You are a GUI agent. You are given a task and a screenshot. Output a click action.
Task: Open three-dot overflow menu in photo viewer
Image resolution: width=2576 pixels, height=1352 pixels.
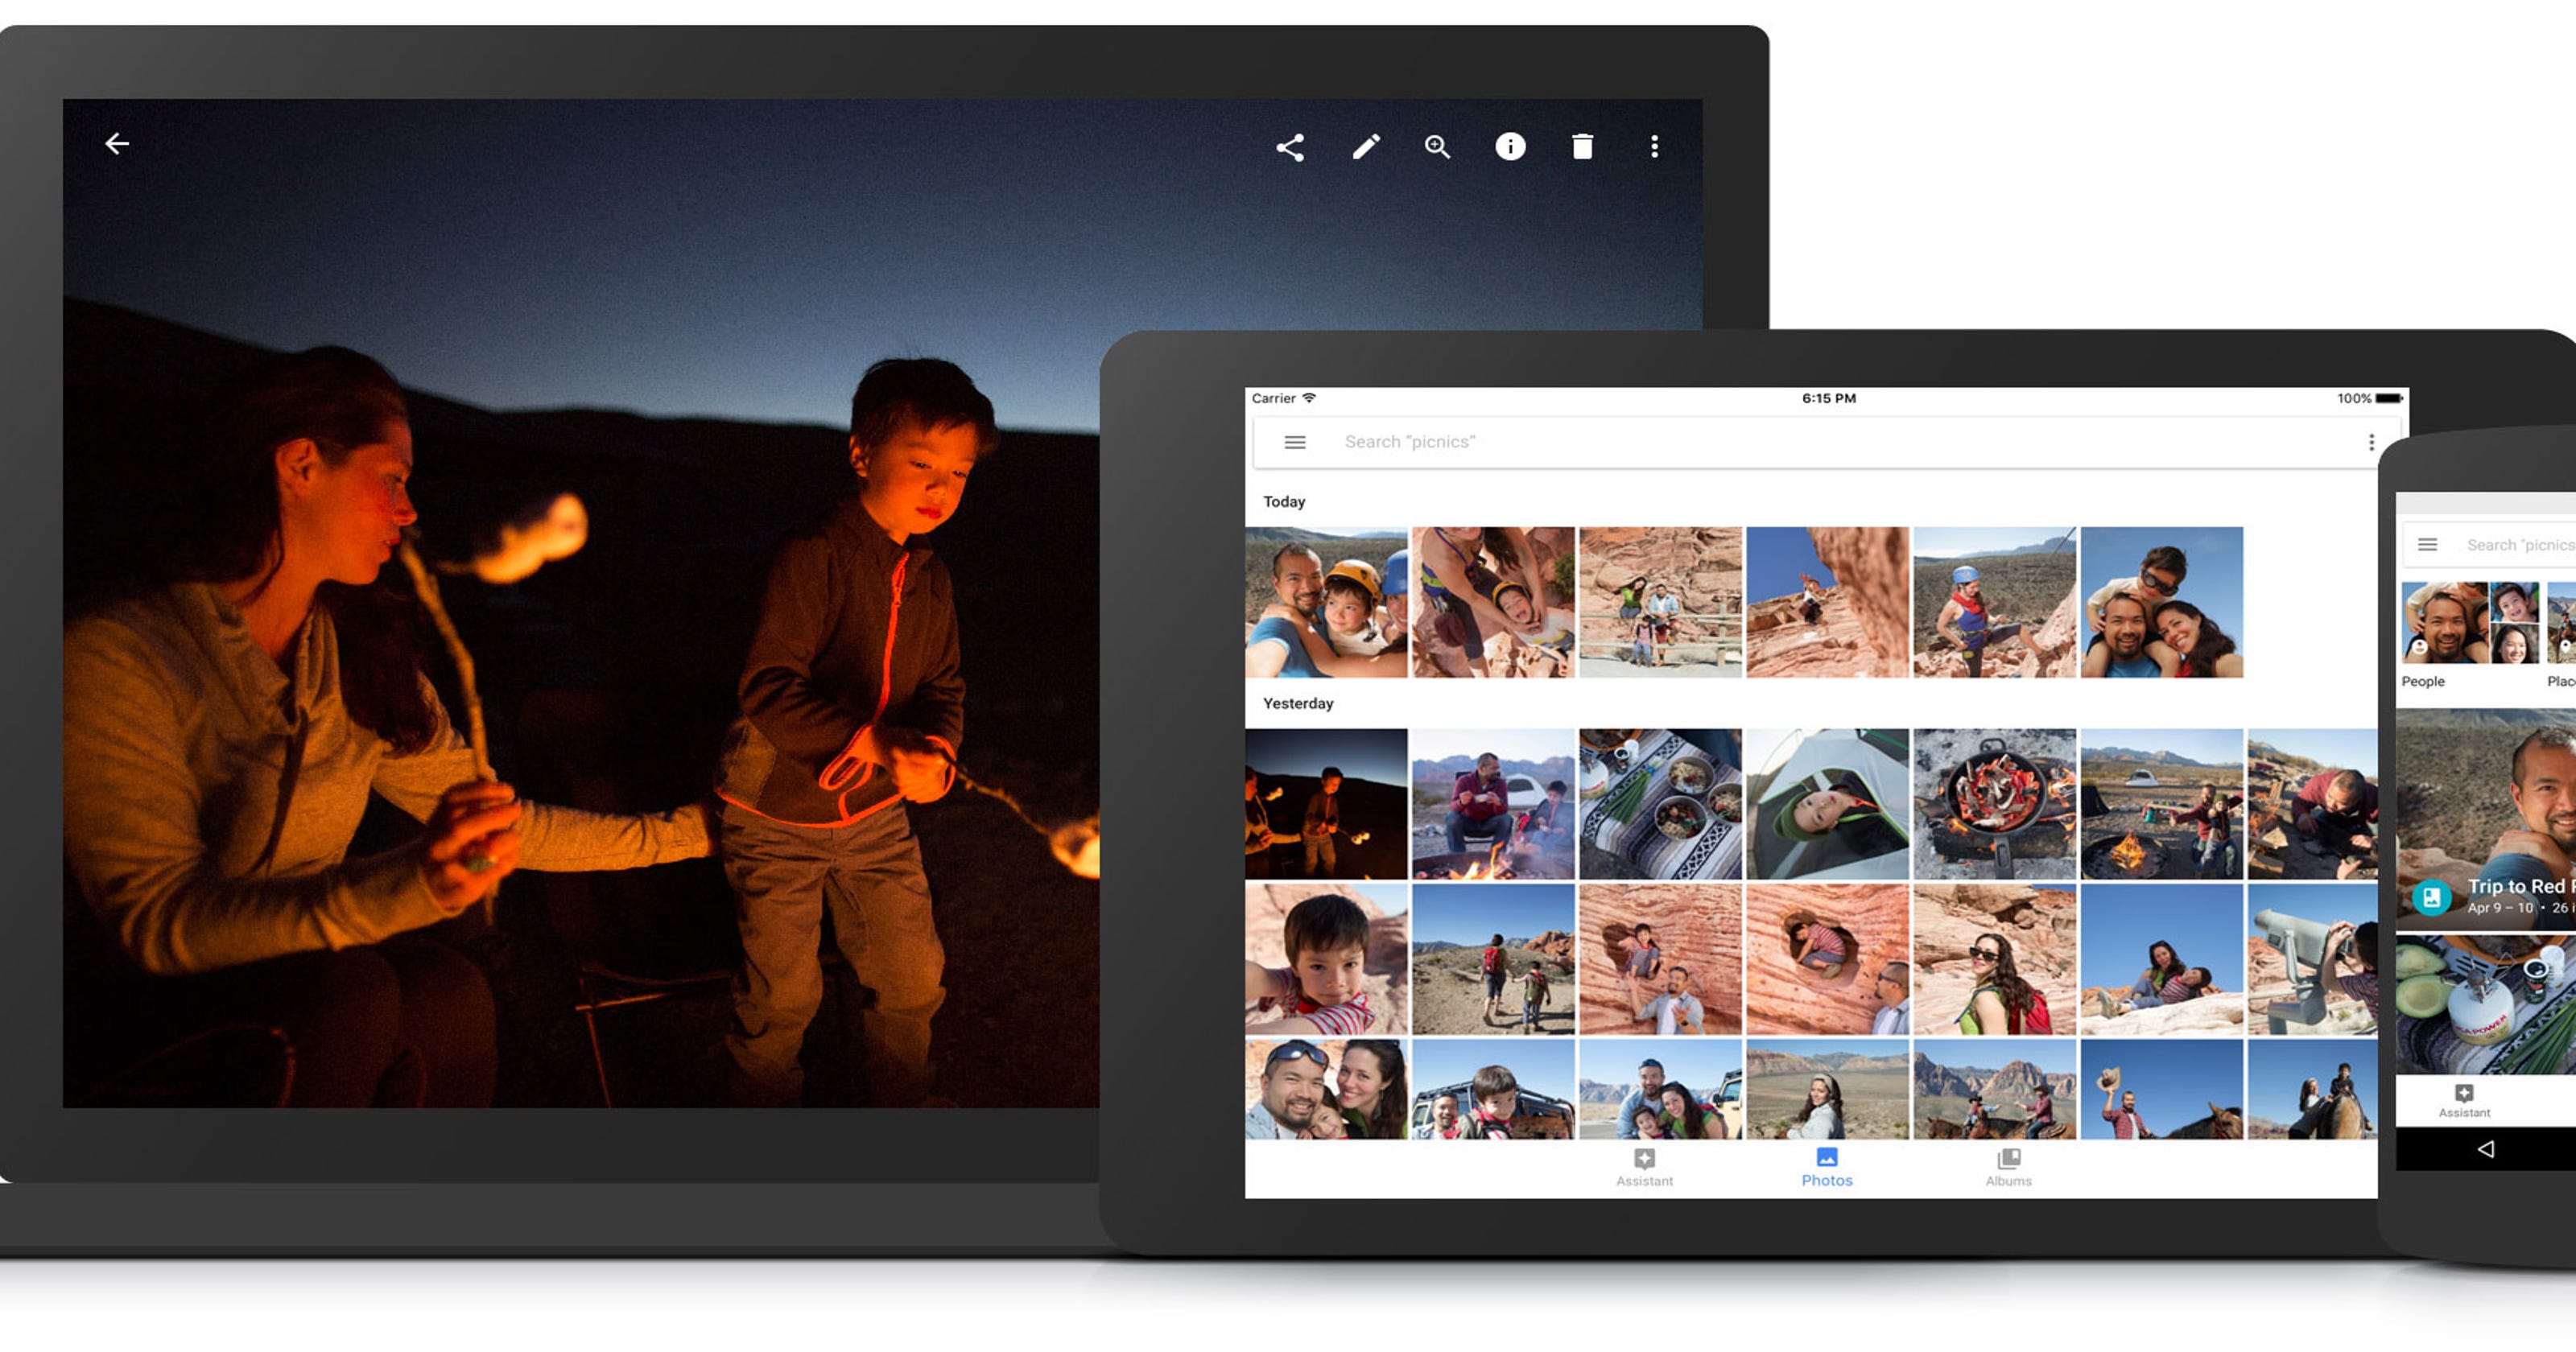(1654, 147)
